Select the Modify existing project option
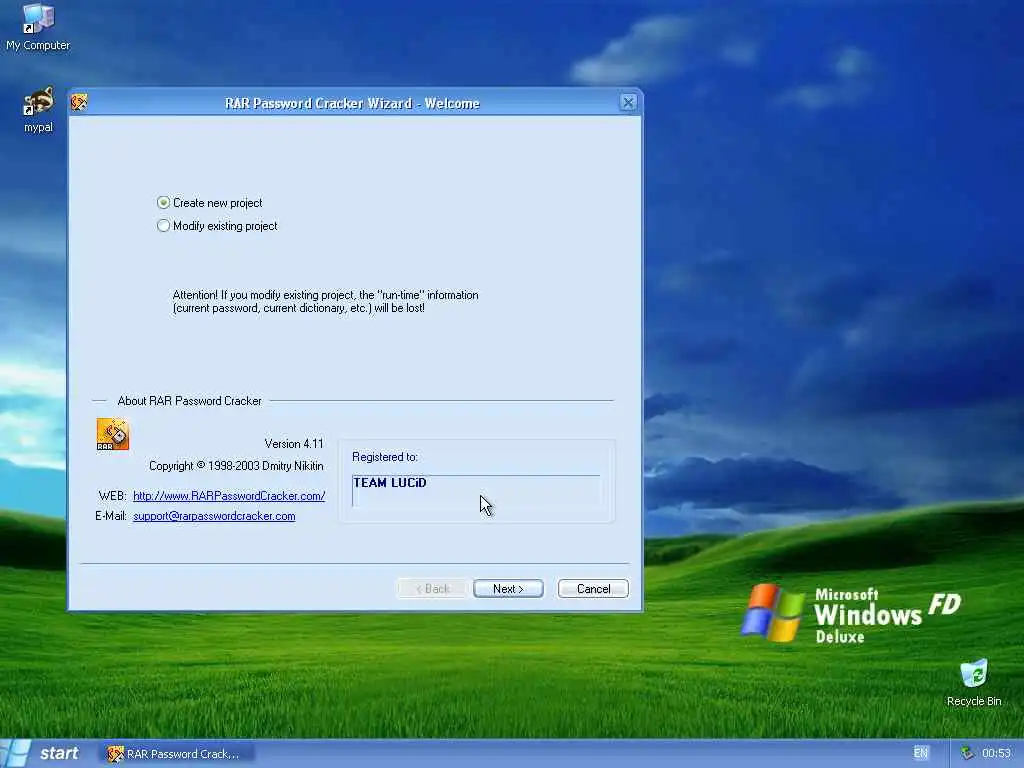Image resolution: width=1024 pixels, height=768 pixels. tap(217, 226)
